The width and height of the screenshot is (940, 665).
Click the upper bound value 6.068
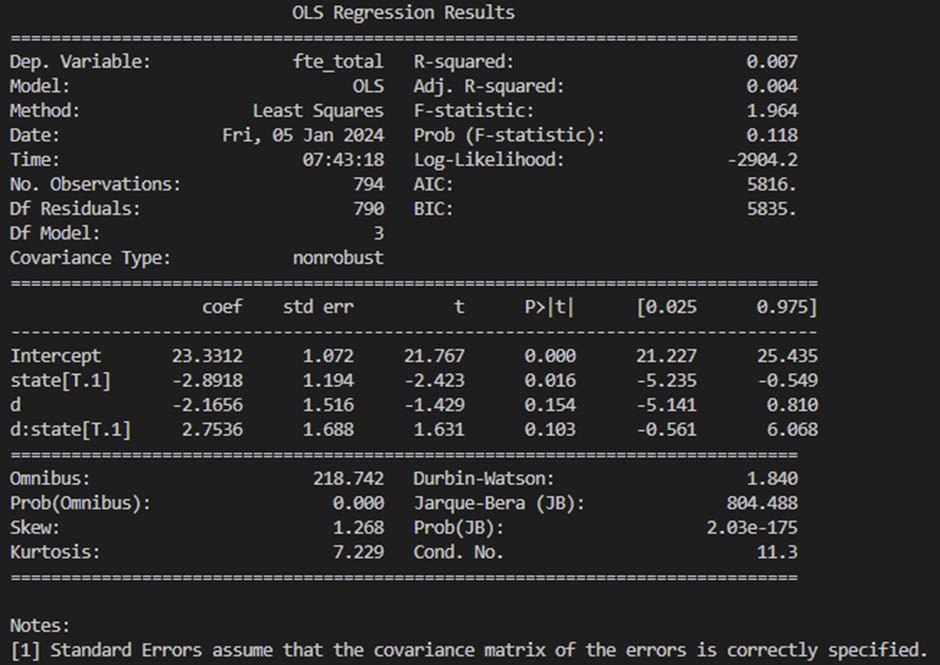pos(792,430)
